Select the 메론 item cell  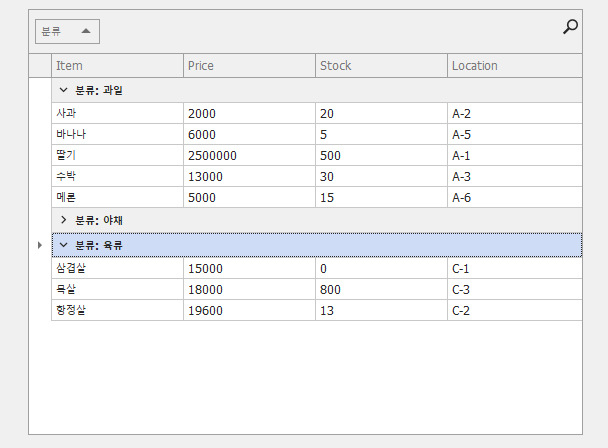pos(117,197)
